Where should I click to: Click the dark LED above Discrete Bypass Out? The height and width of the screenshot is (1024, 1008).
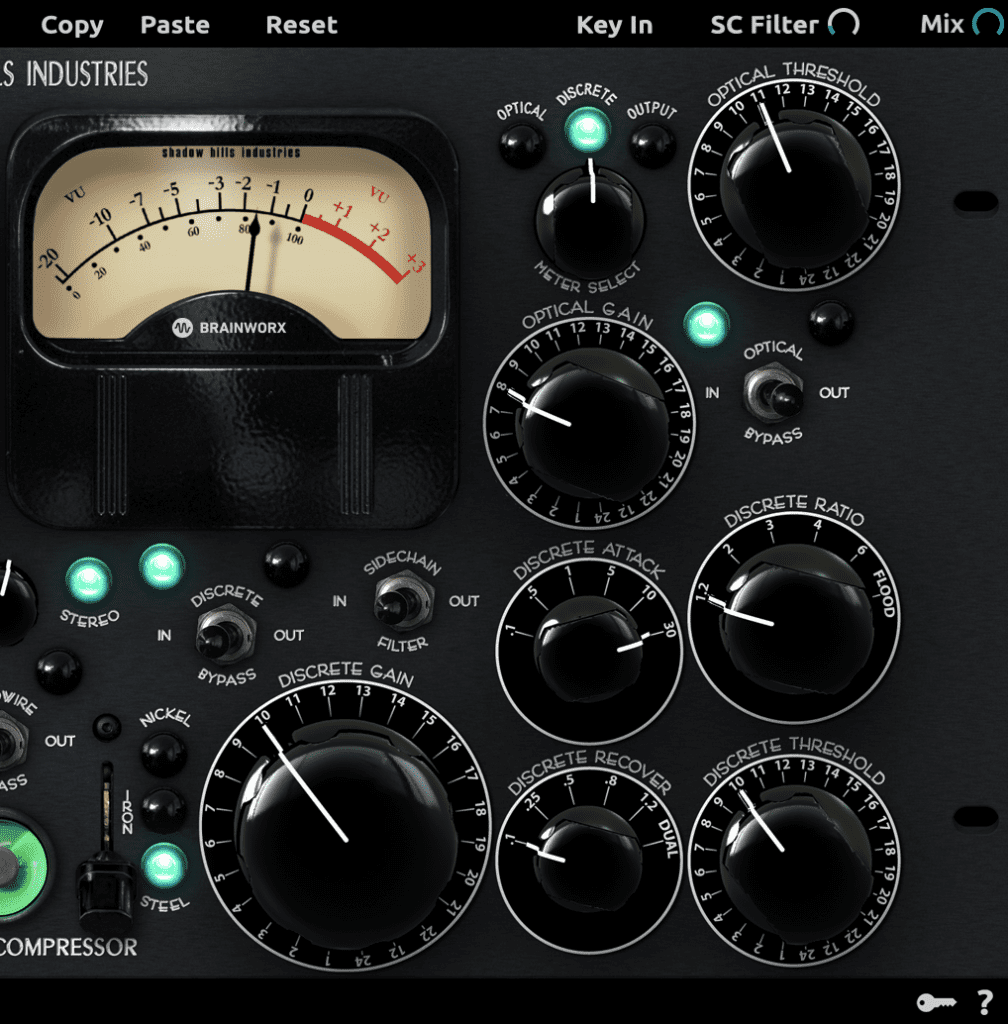286,564
